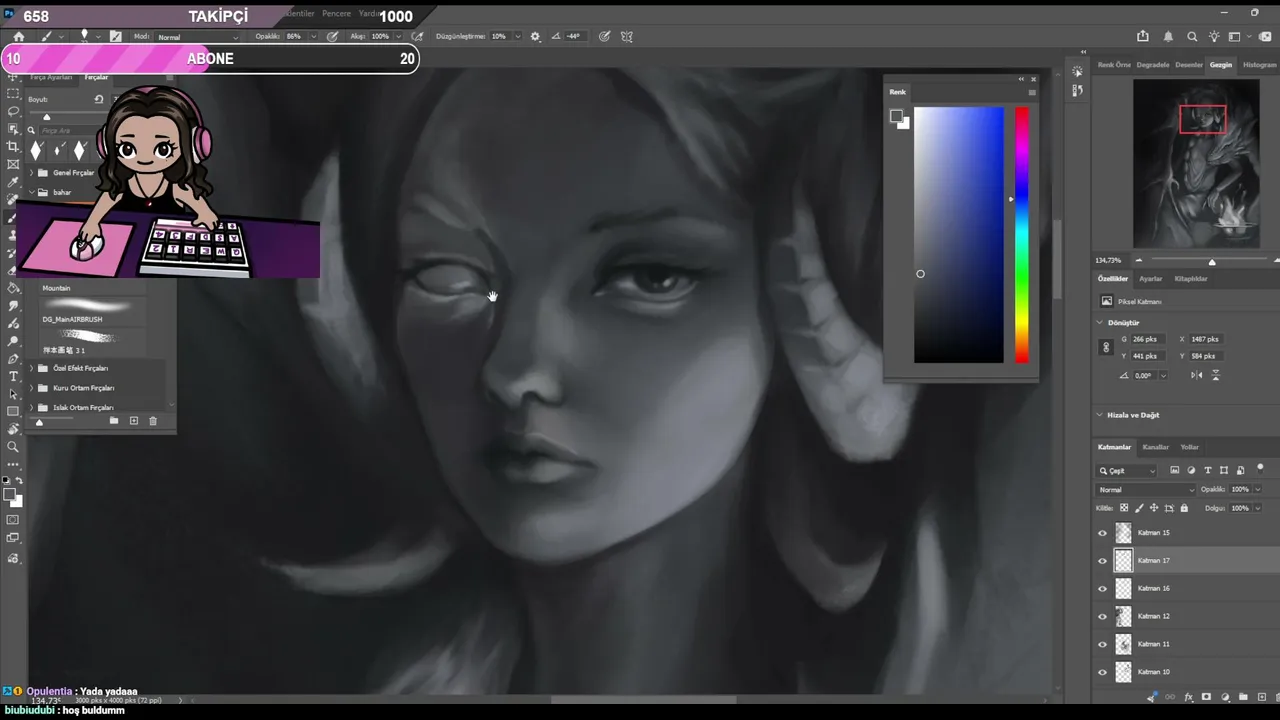The width and height of the screenshot is (1280, 720).
Task: Toggle width-height link in Properties
Action: (x=1106, y=347)
